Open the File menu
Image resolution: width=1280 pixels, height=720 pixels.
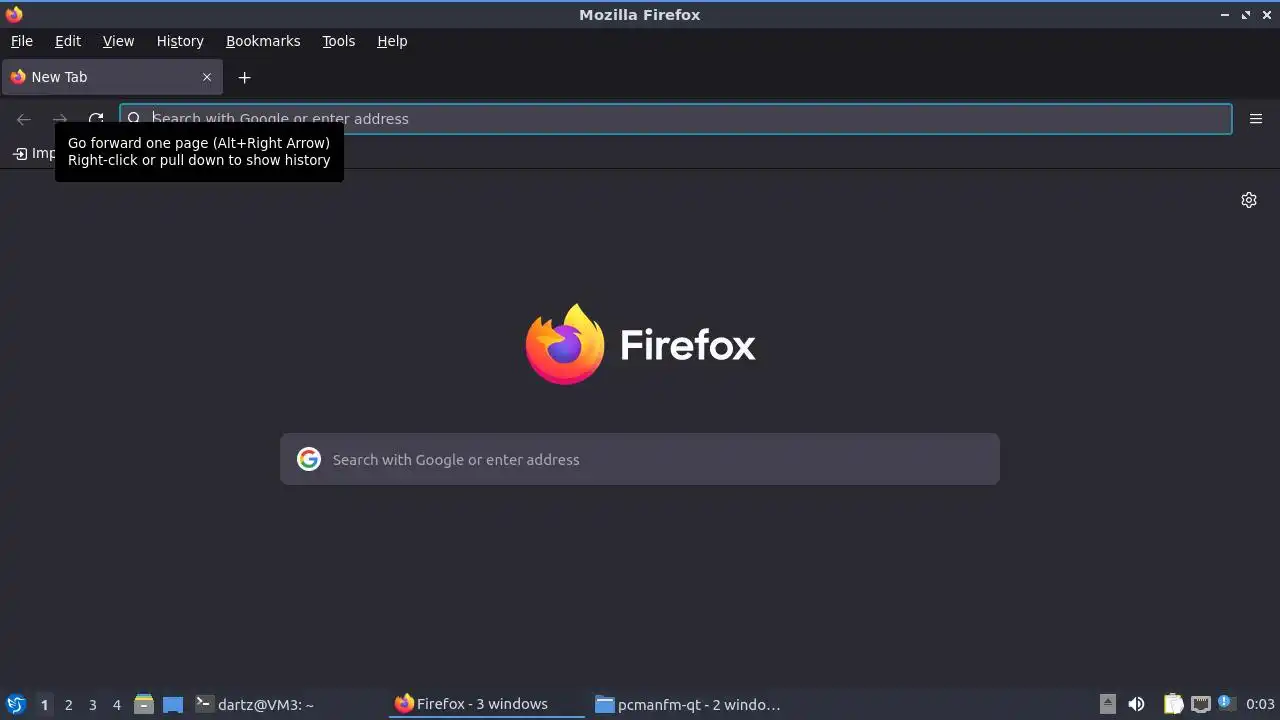pos(22,41)
